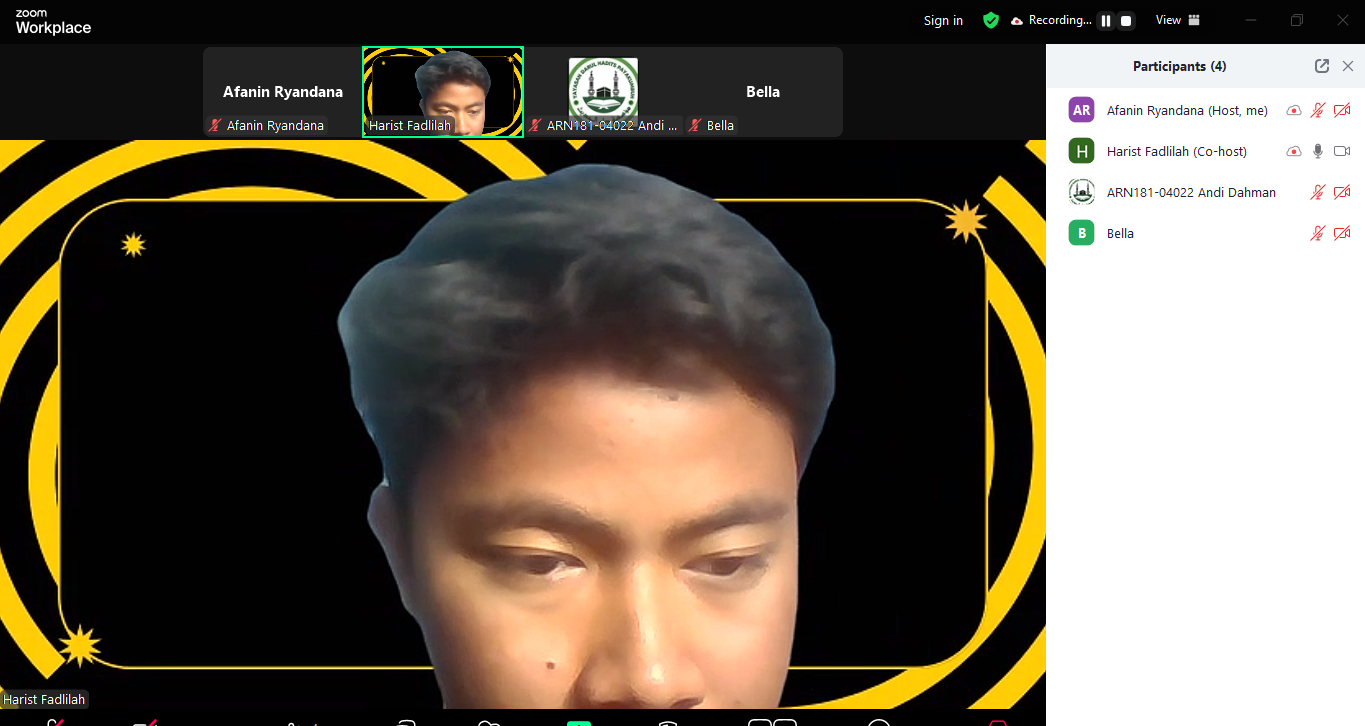Click recording icon beside Harist Fadlilah
The height and width of the screenshot is (726, 1365).
point(1294,151)
